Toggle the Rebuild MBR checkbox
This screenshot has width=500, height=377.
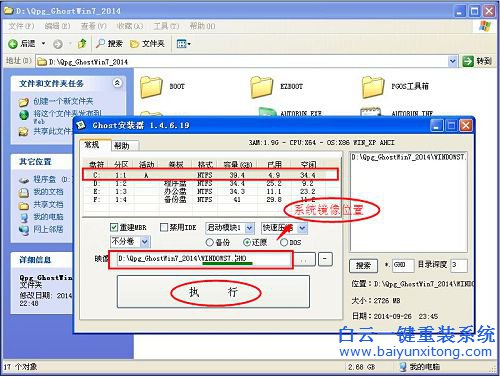(114, 228)
